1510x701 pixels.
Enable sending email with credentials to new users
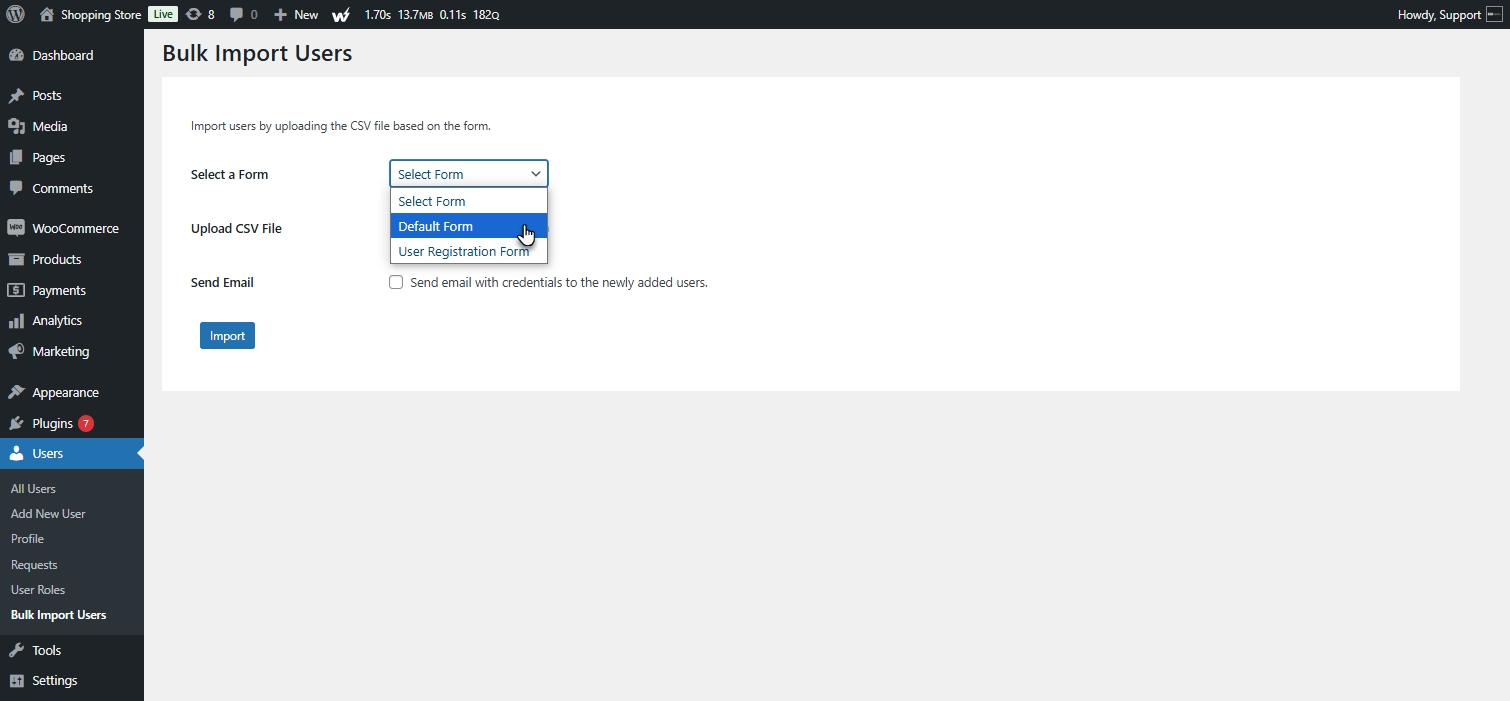click(x=396, y=282)
